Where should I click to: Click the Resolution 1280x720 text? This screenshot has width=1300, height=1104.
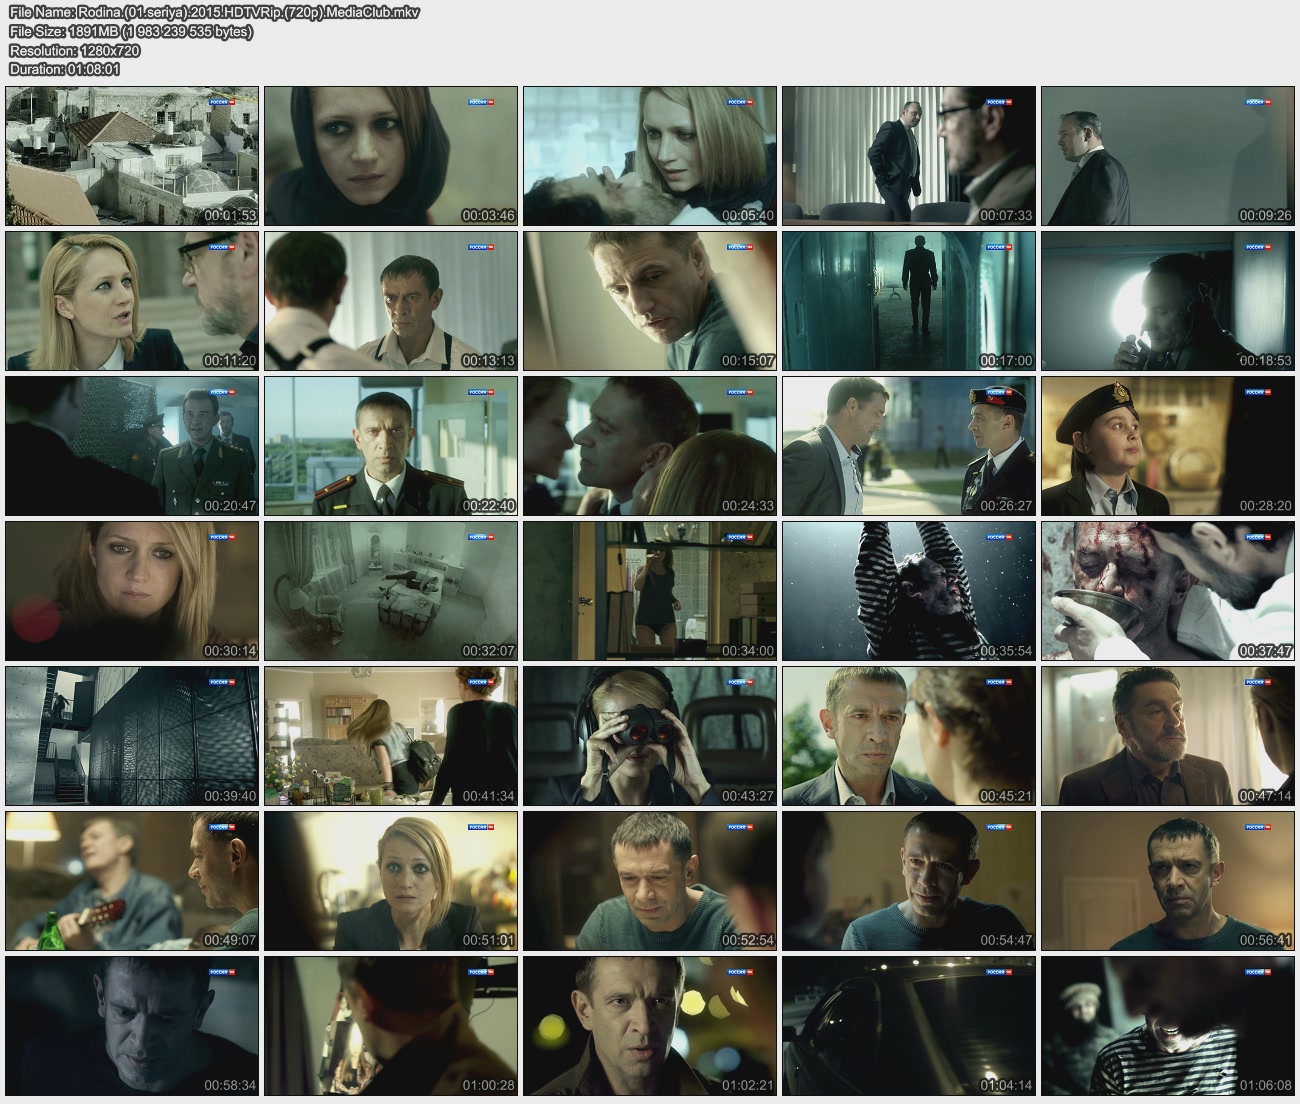tap(74, 51)
